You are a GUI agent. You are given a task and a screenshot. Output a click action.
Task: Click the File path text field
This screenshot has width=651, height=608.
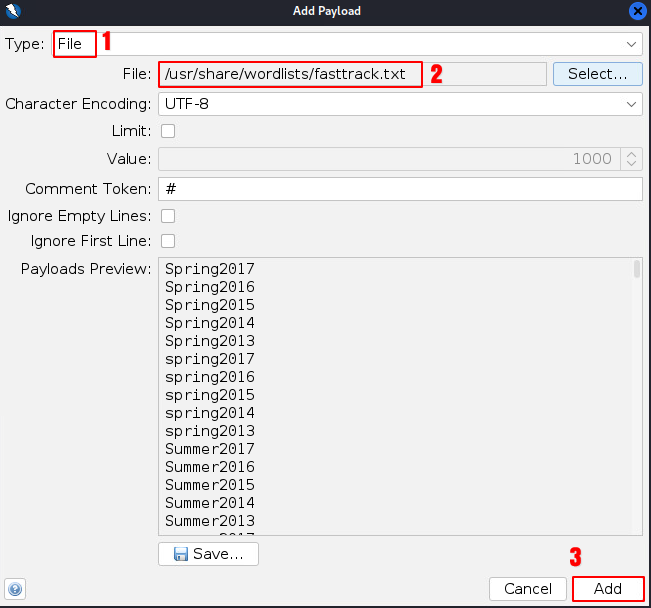[x=352, y=74]
